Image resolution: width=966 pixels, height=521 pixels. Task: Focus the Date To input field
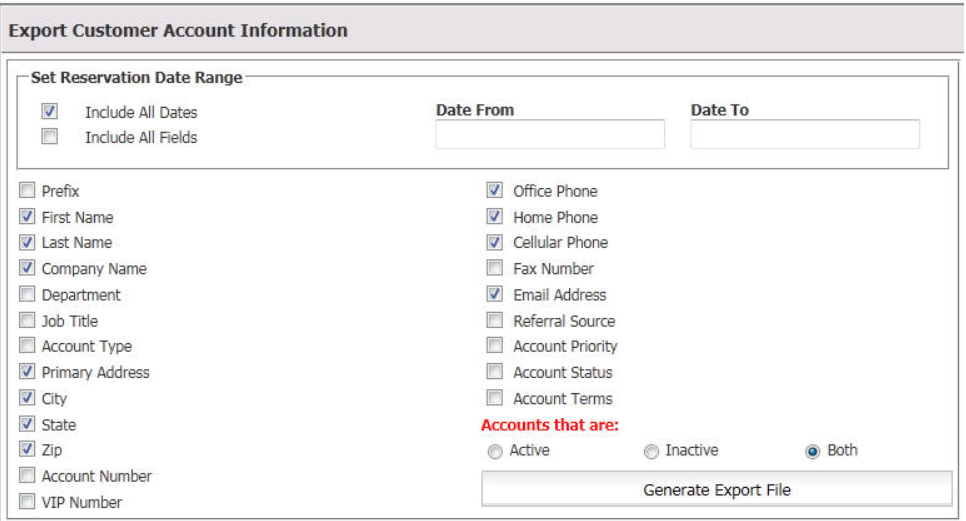tap(805, 135)
